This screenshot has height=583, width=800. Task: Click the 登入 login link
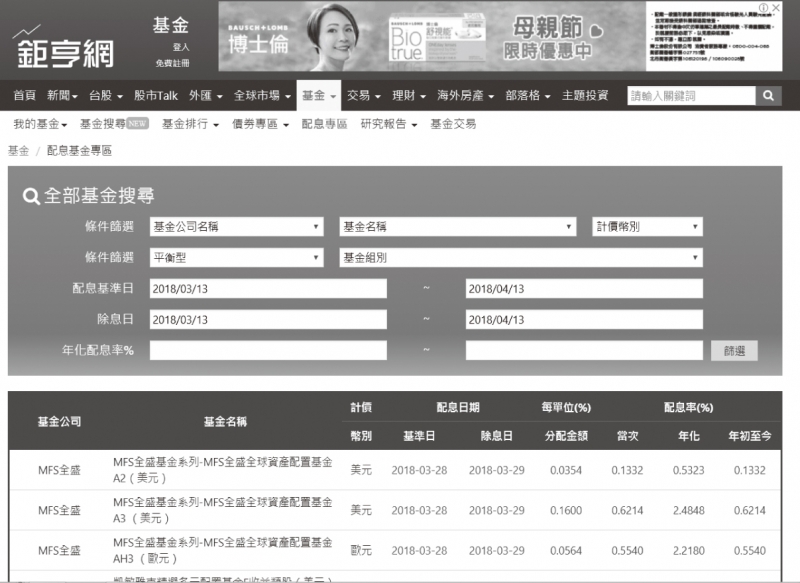coord(180,47)
